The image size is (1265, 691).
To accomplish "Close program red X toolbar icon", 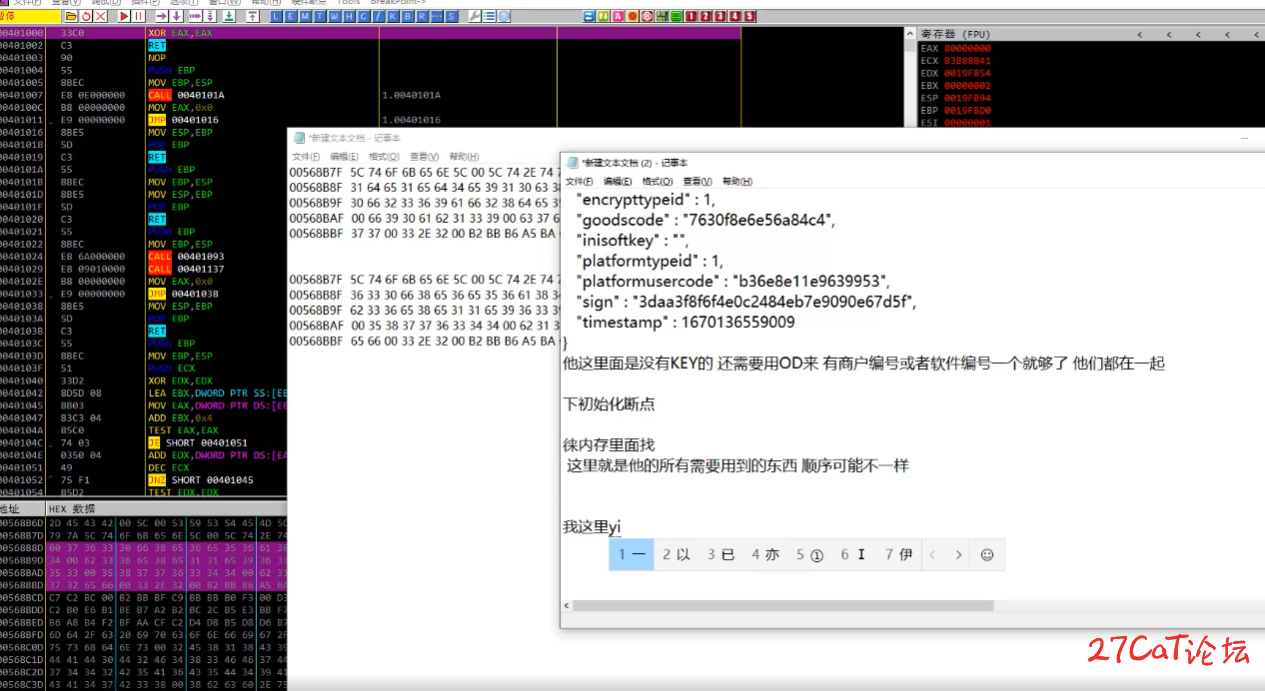I will coord(100,16).
